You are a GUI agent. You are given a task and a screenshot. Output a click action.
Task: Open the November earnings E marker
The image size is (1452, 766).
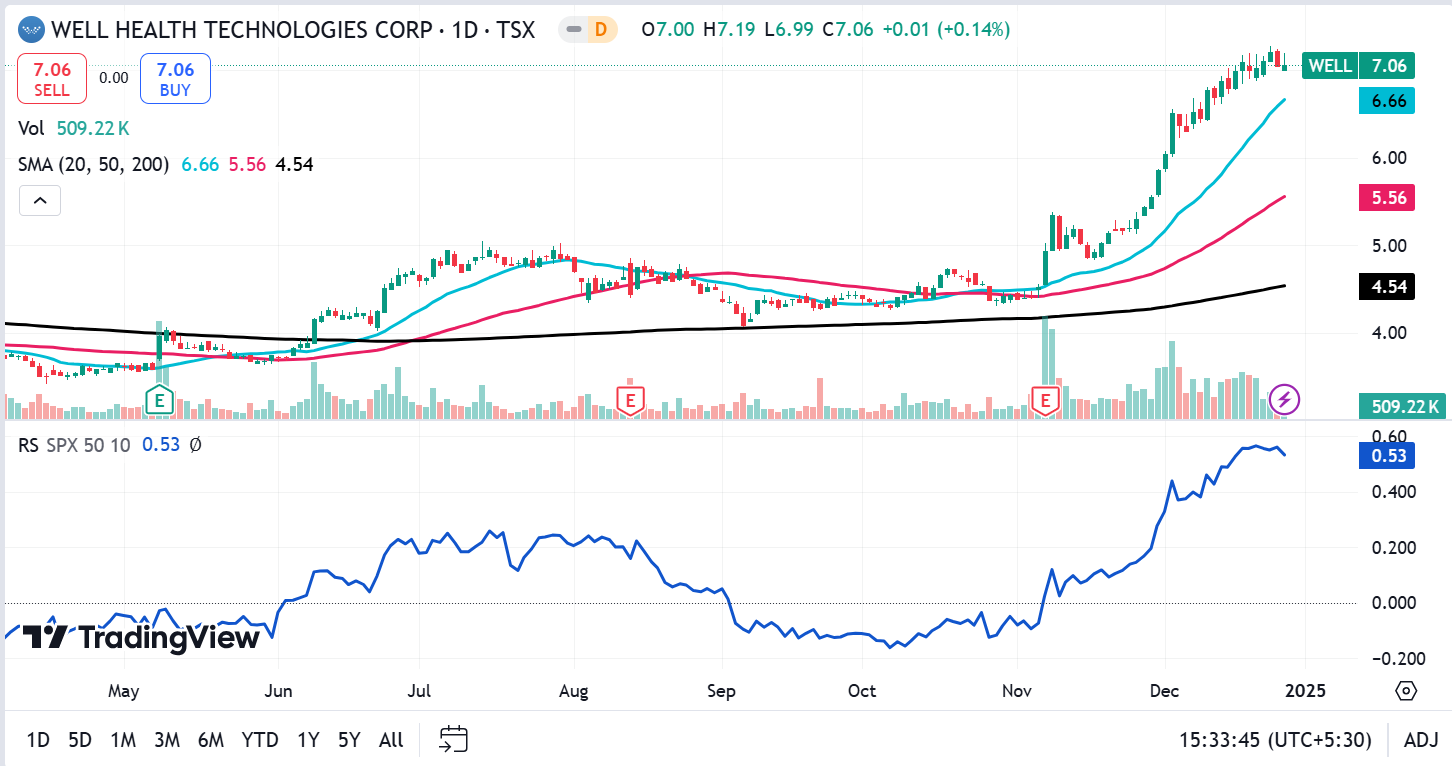(x=1045, y=401)
